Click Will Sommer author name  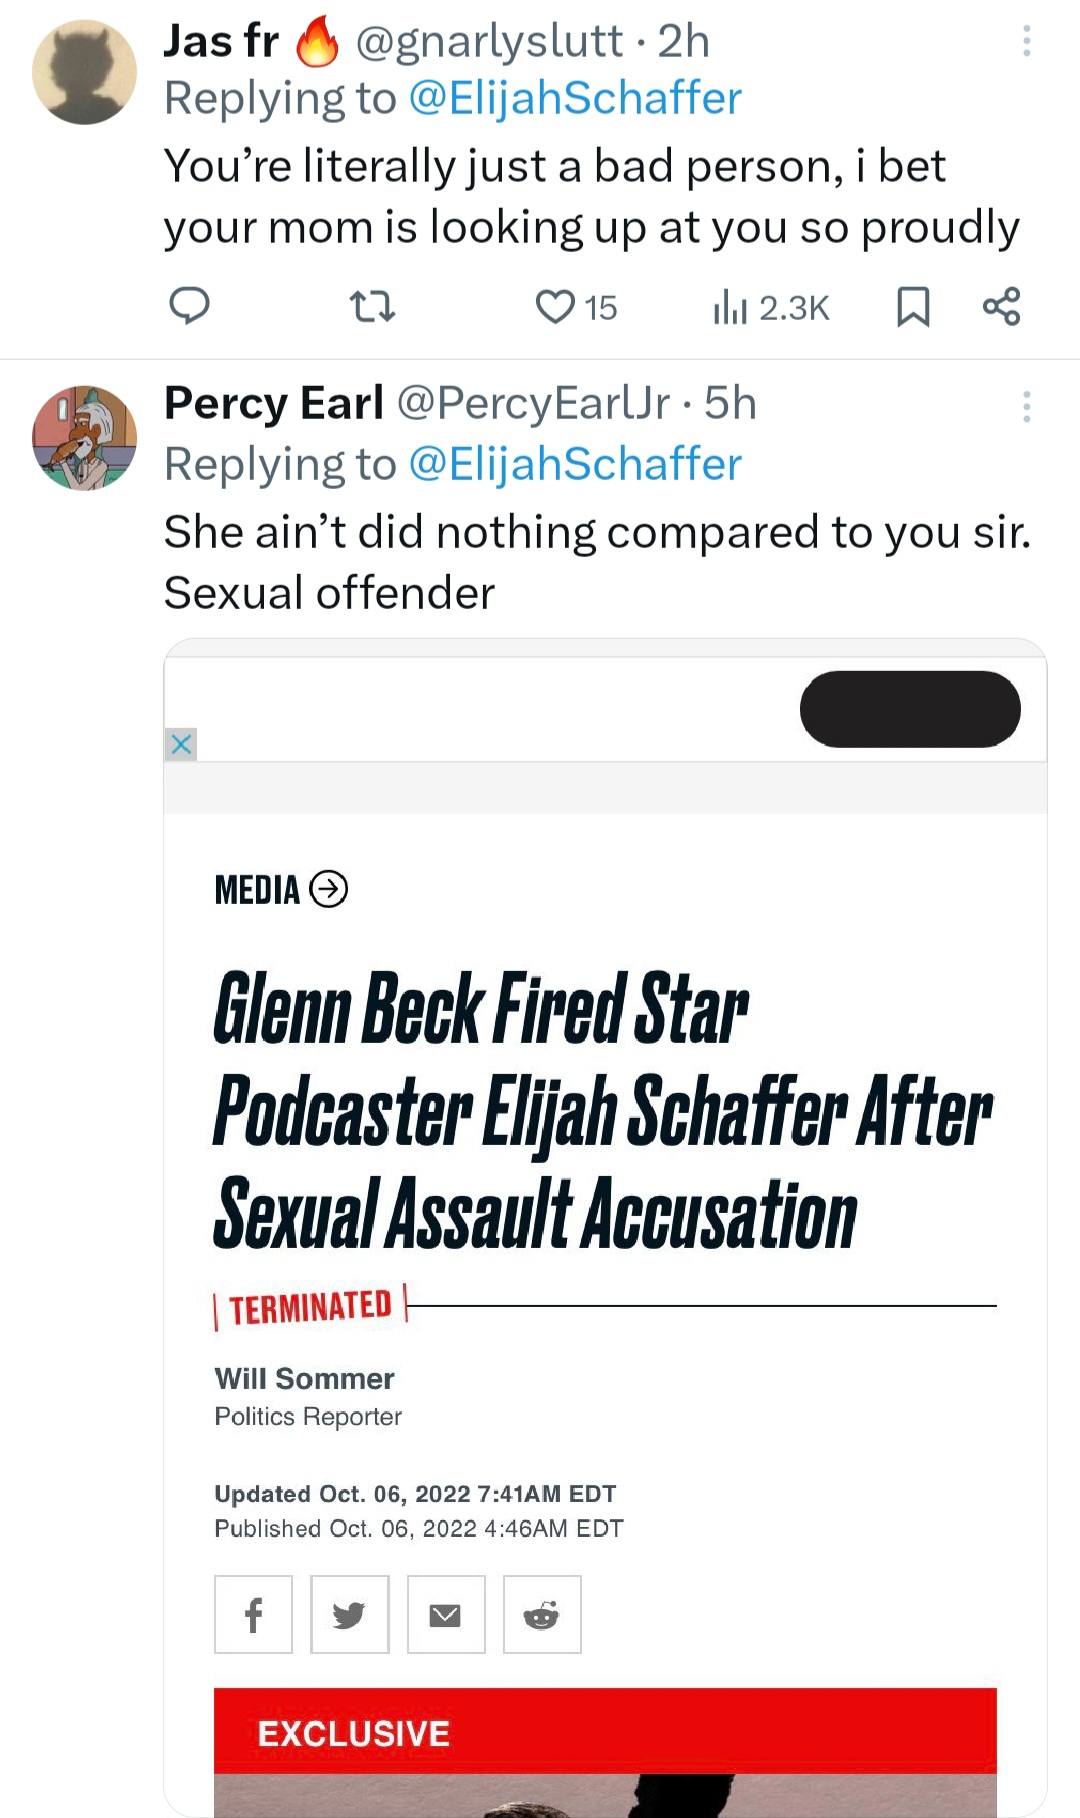304,1379
